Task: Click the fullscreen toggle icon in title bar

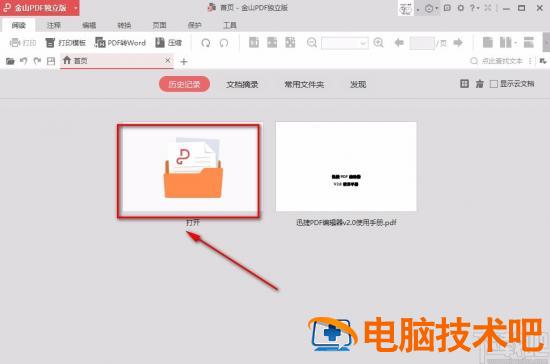Action: coord(488,8)
